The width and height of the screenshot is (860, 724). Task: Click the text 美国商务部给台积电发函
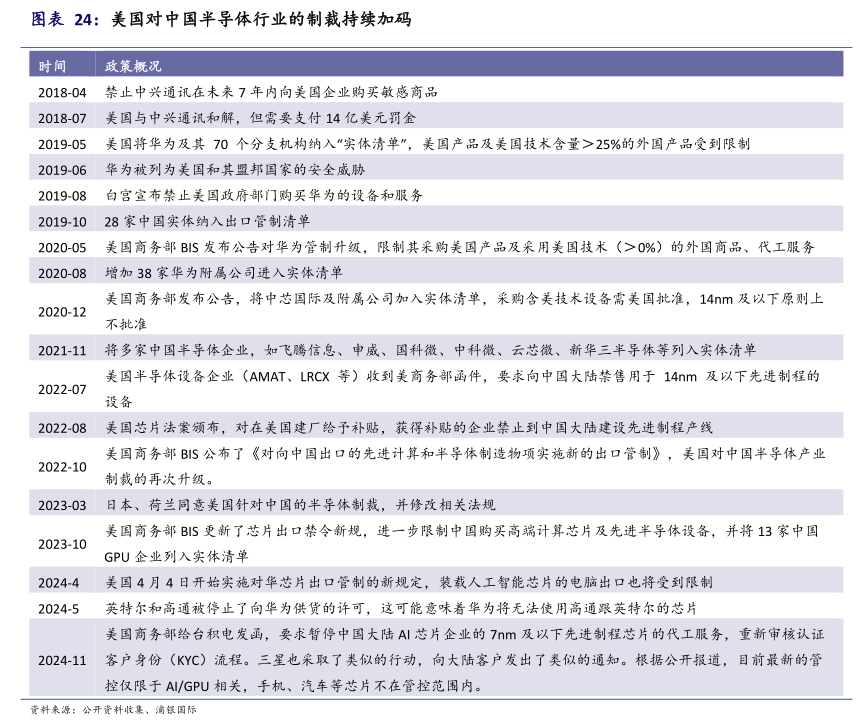point(184,634)
